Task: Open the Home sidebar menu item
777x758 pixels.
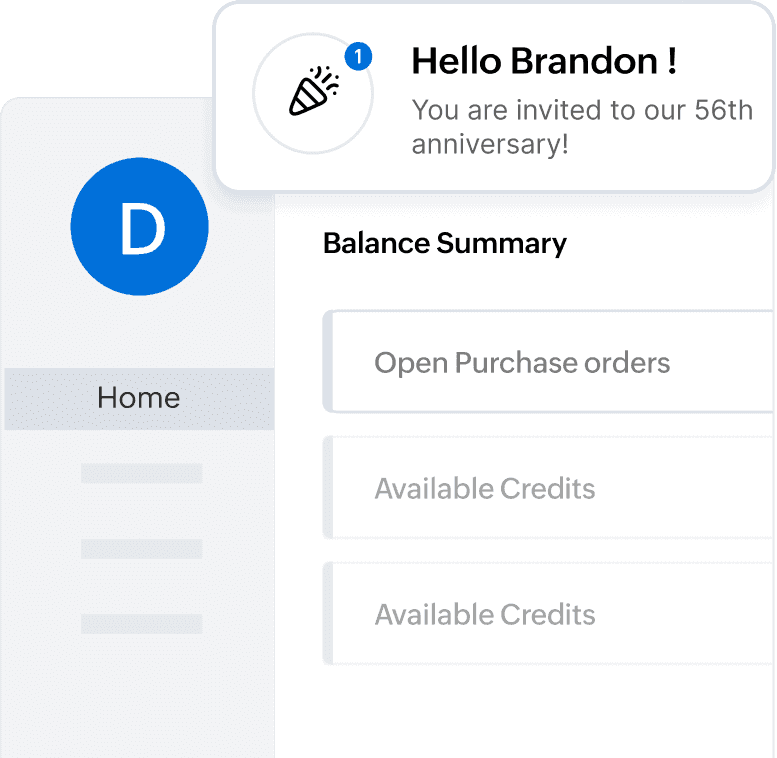Action: click(x=139, y=398)
